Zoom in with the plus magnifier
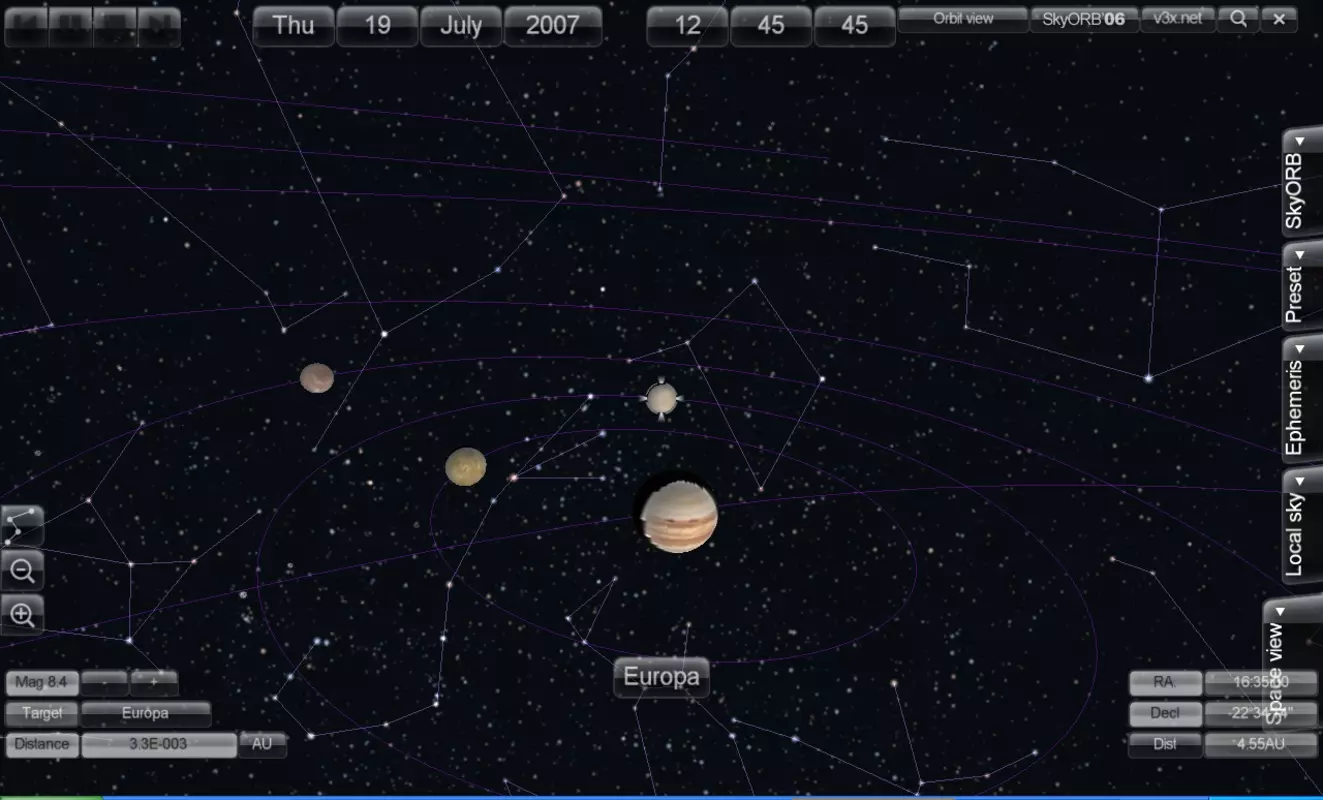Image resolution: width=1323 pixels, height=800 pixels. (22, 615)
